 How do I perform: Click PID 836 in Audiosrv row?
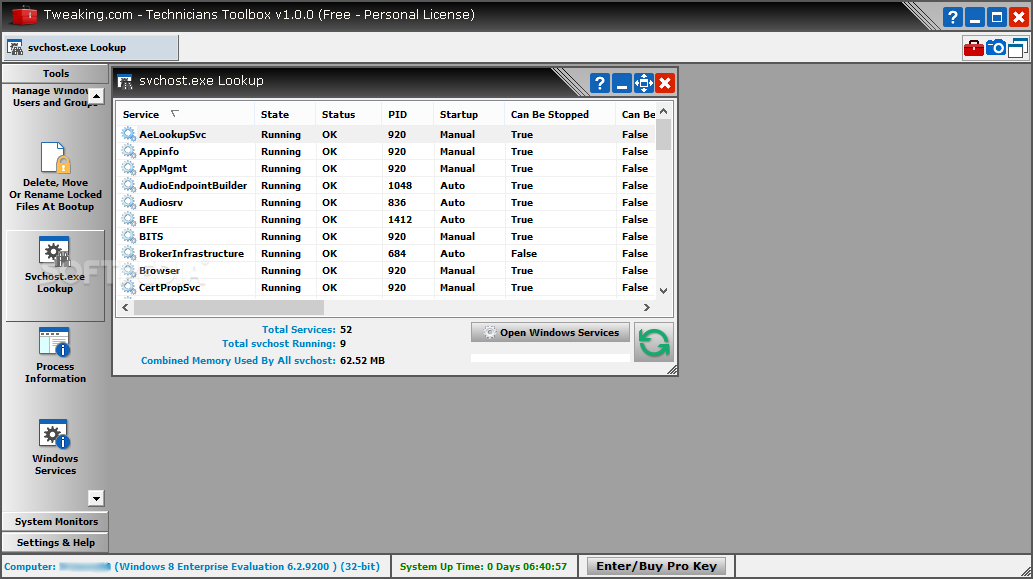[397, 202]
